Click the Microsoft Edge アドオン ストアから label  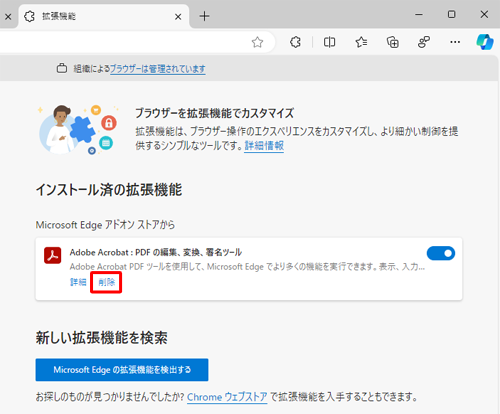pyautogui.click(x=105, y=225)
